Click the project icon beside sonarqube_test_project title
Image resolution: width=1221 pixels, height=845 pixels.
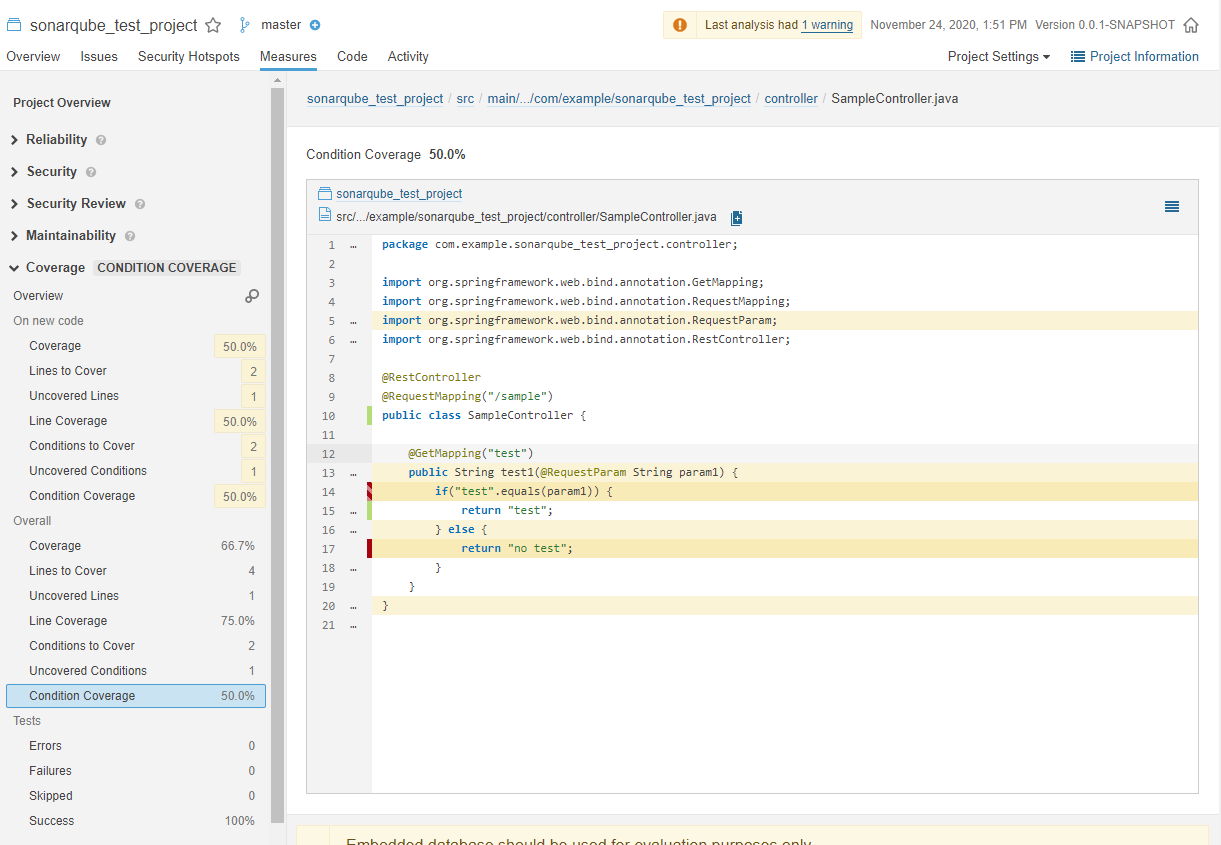(14, 25)
